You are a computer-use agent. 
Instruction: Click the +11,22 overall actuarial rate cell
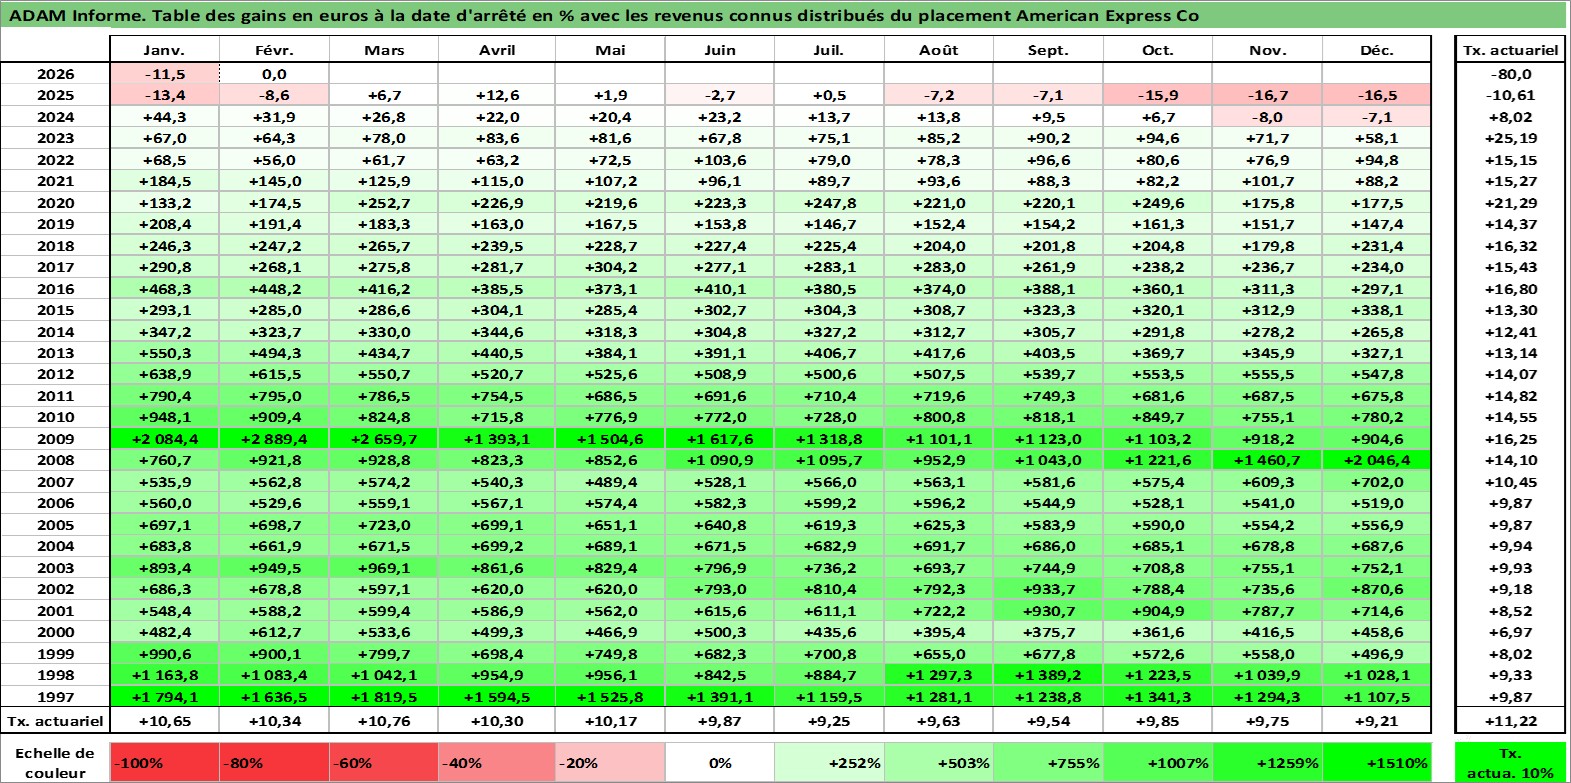pyautogui.click(x=1511, y=721)
